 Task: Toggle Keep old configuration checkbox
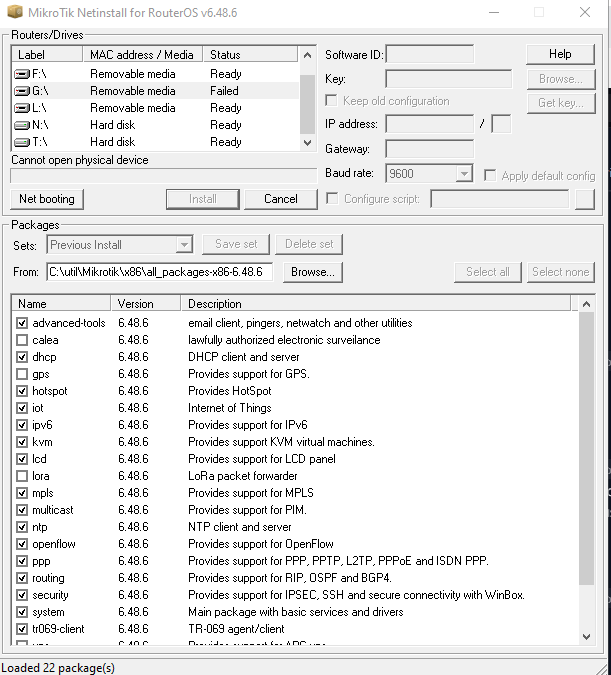click(x=332, y=101)
